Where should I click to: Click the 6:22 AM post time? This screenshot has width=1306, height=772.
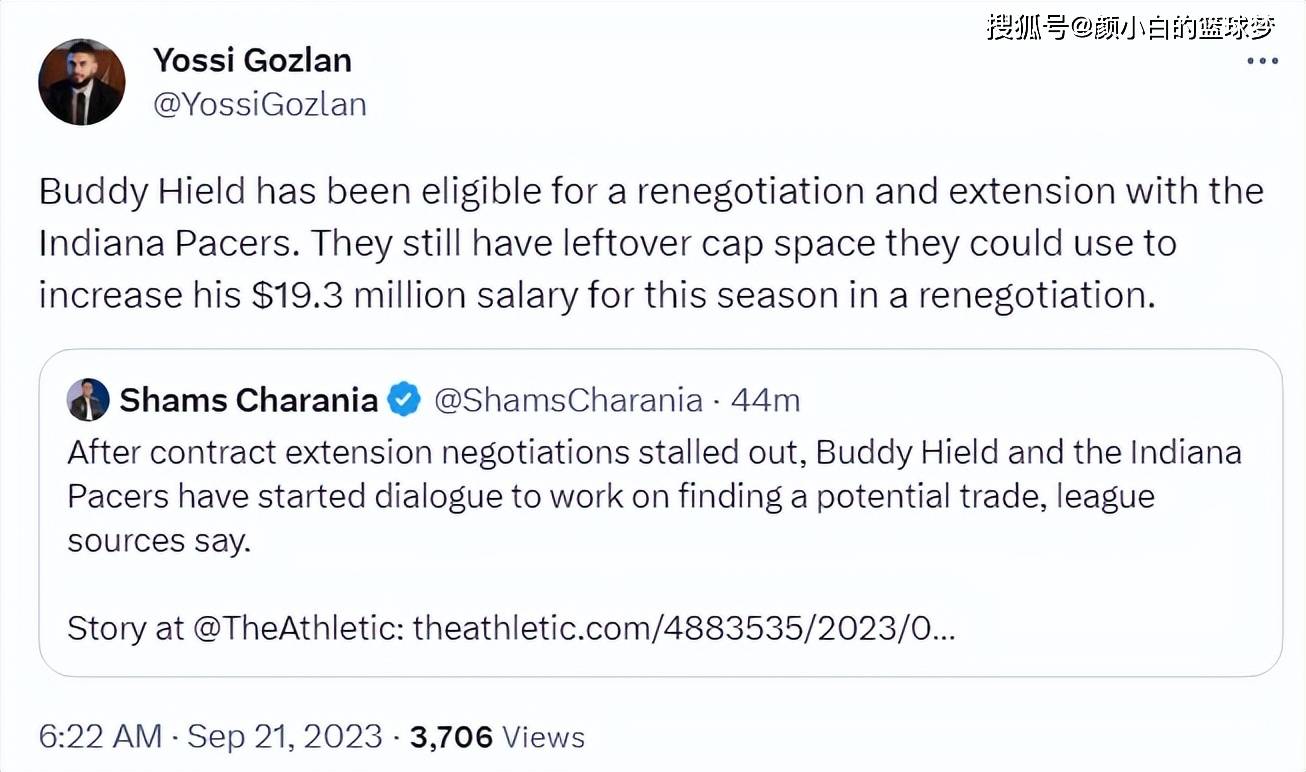click(100, 737)
